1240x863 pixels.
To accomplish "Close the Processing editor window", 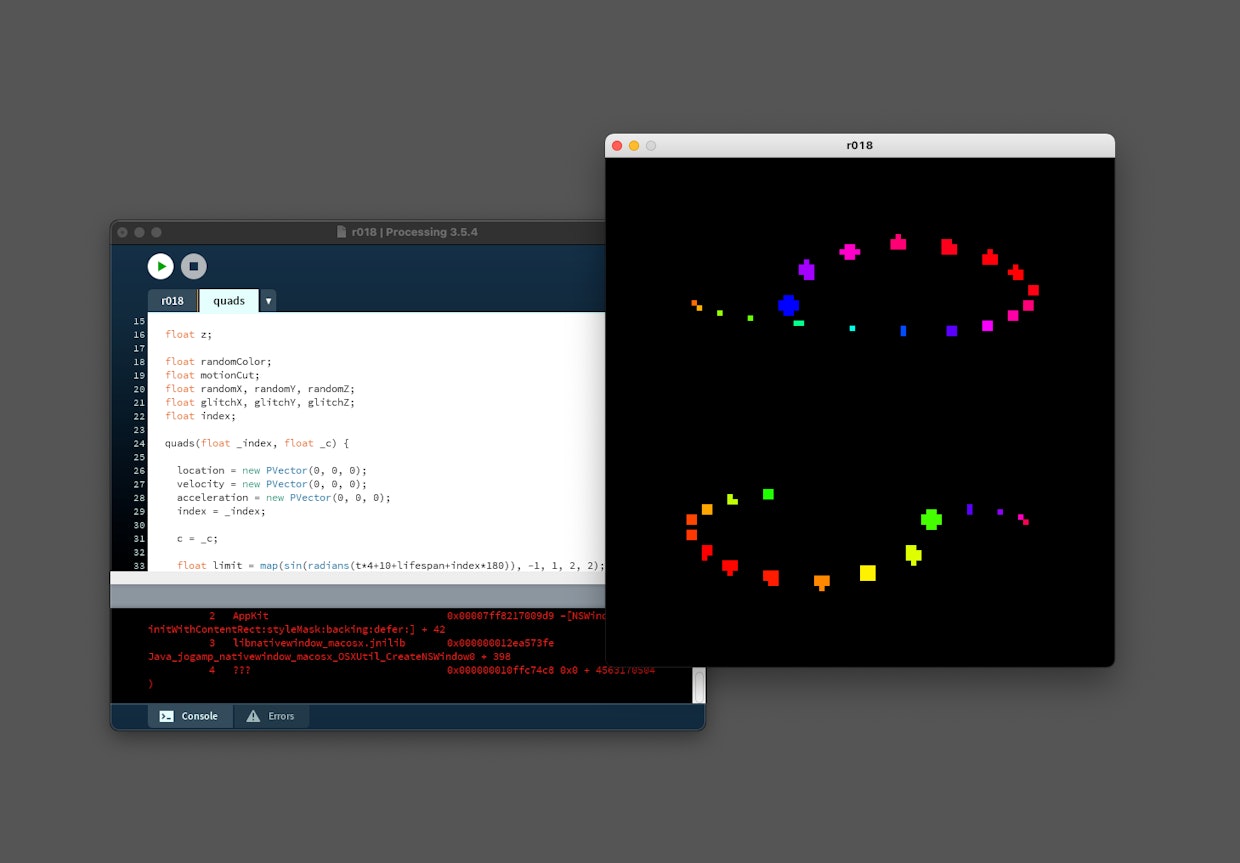I will [x=122, y=232].
